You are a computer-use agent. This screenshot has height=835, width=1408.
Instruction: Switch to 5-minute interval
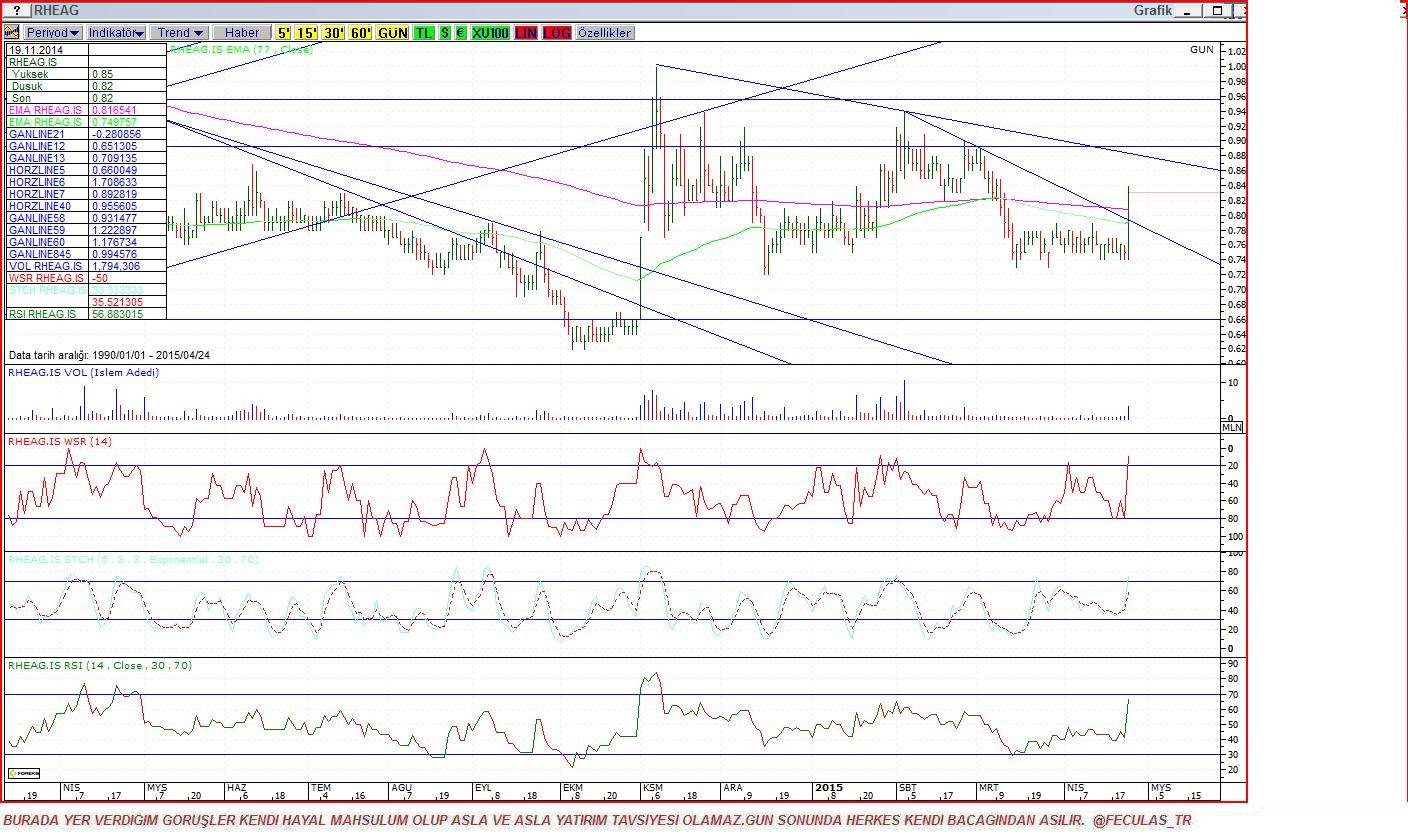(284, 33)
